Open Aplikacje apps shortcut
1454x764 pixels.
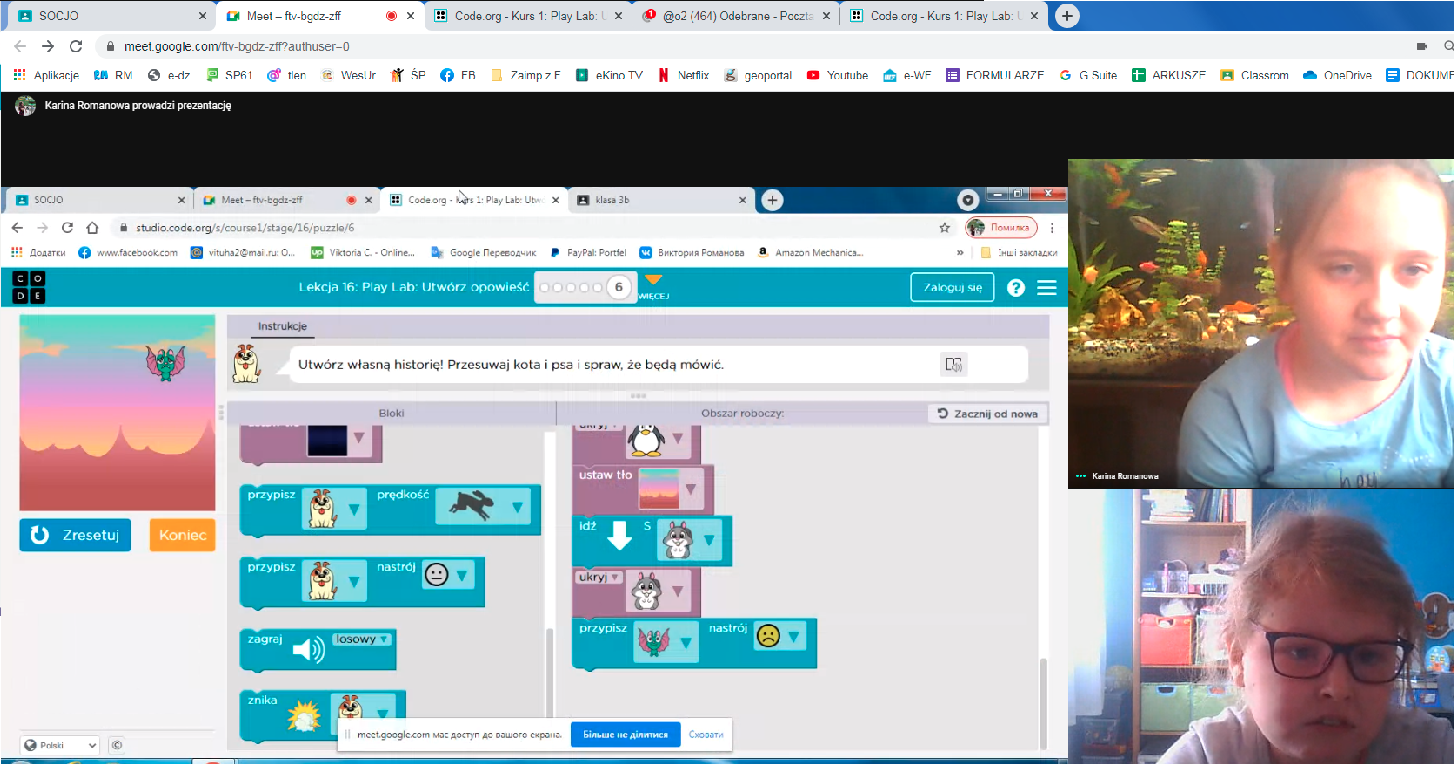(x=46, y=75)
